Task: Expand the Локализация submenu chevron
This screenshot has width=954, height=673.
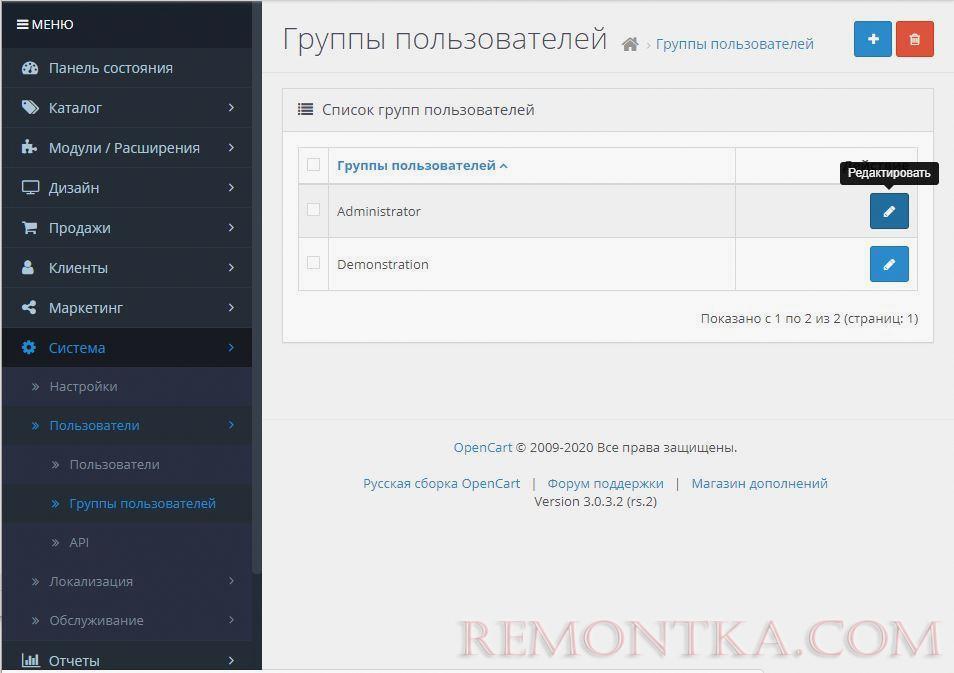Action: 231,581
